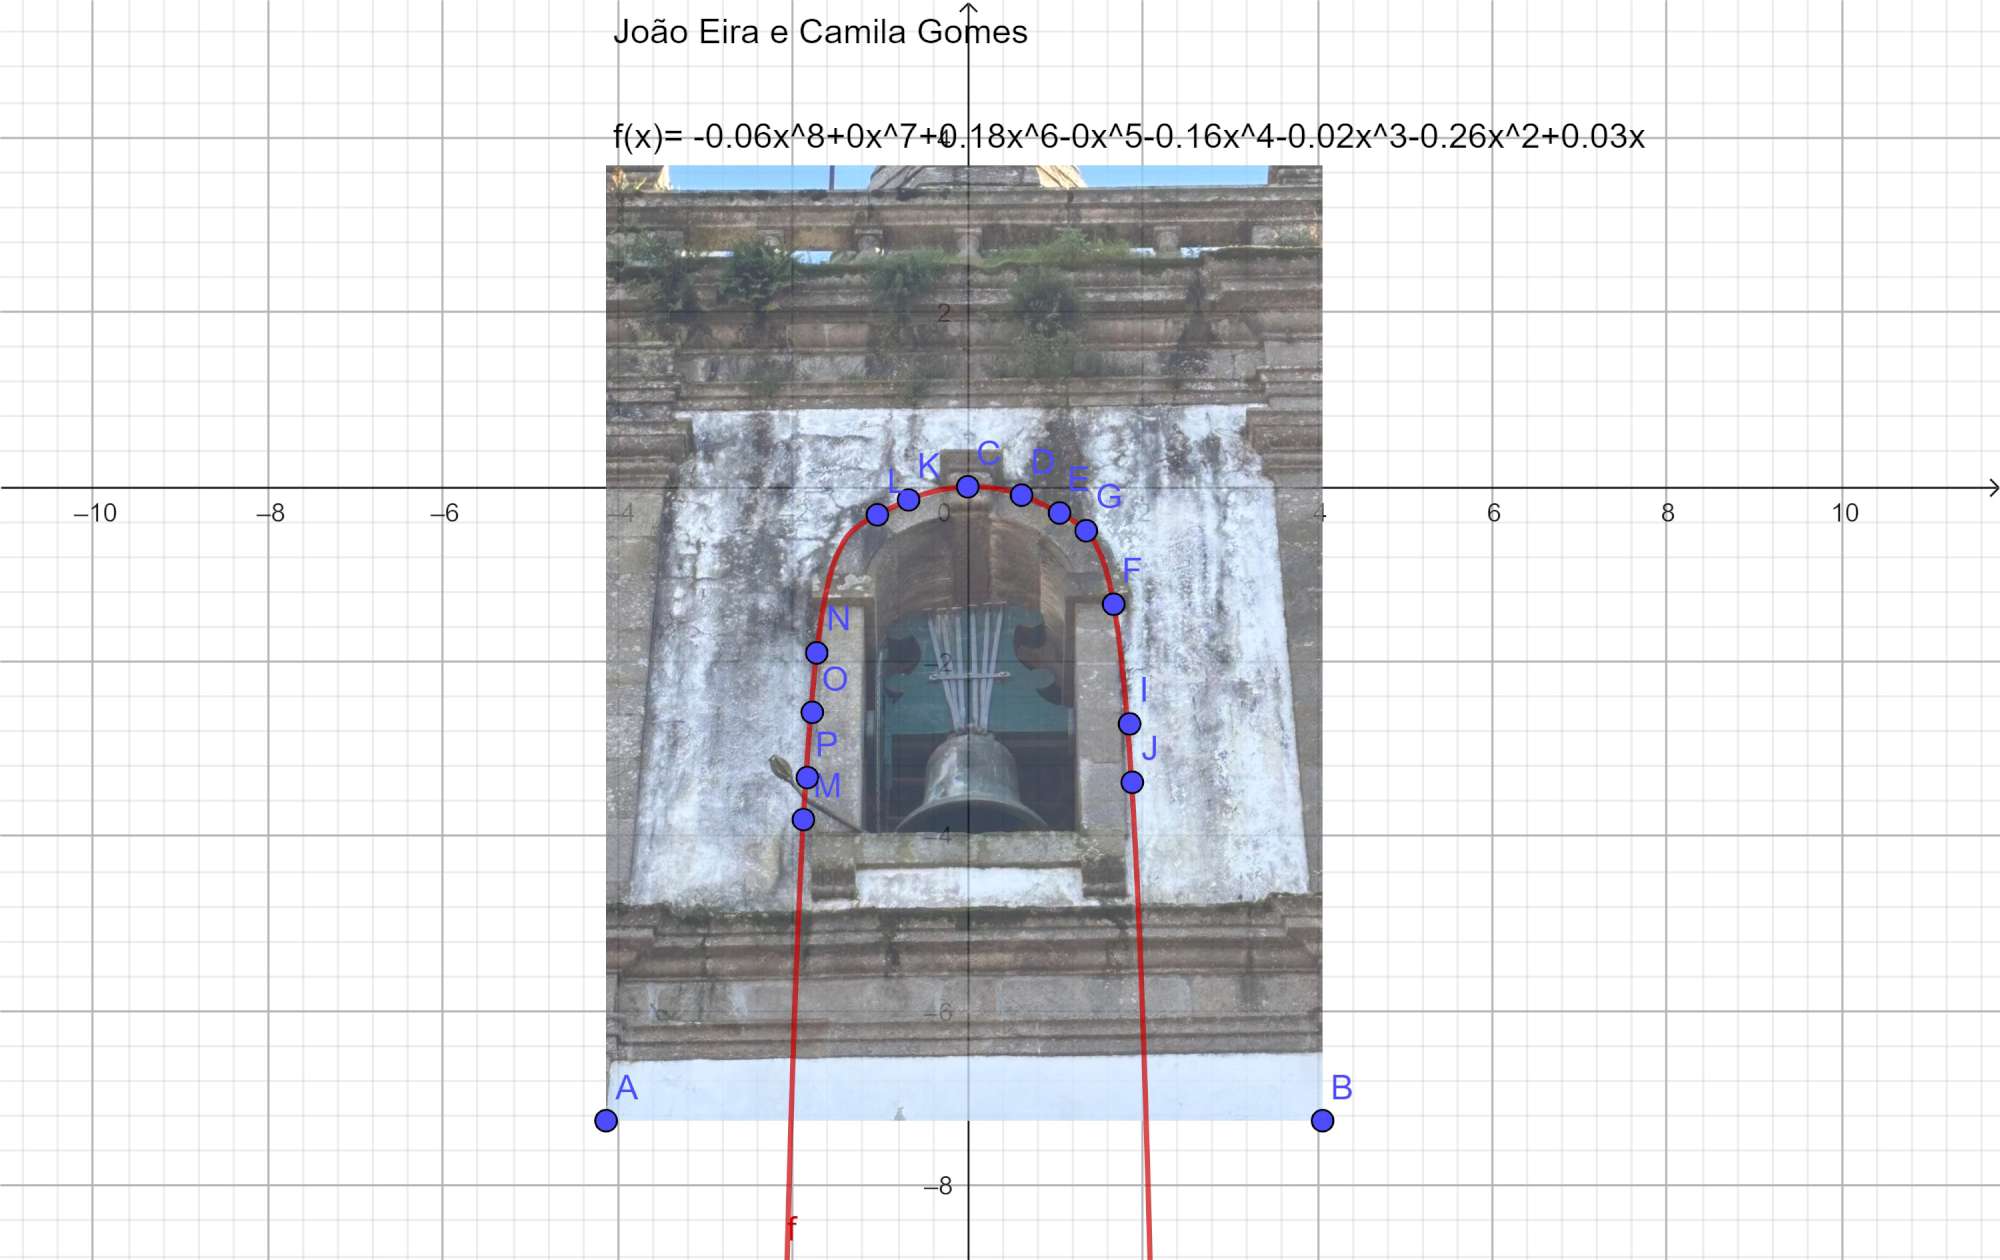Click the f(x) polynomial formula text
Viewport: 2000px width, 1260px height.
click(1128, 136)
